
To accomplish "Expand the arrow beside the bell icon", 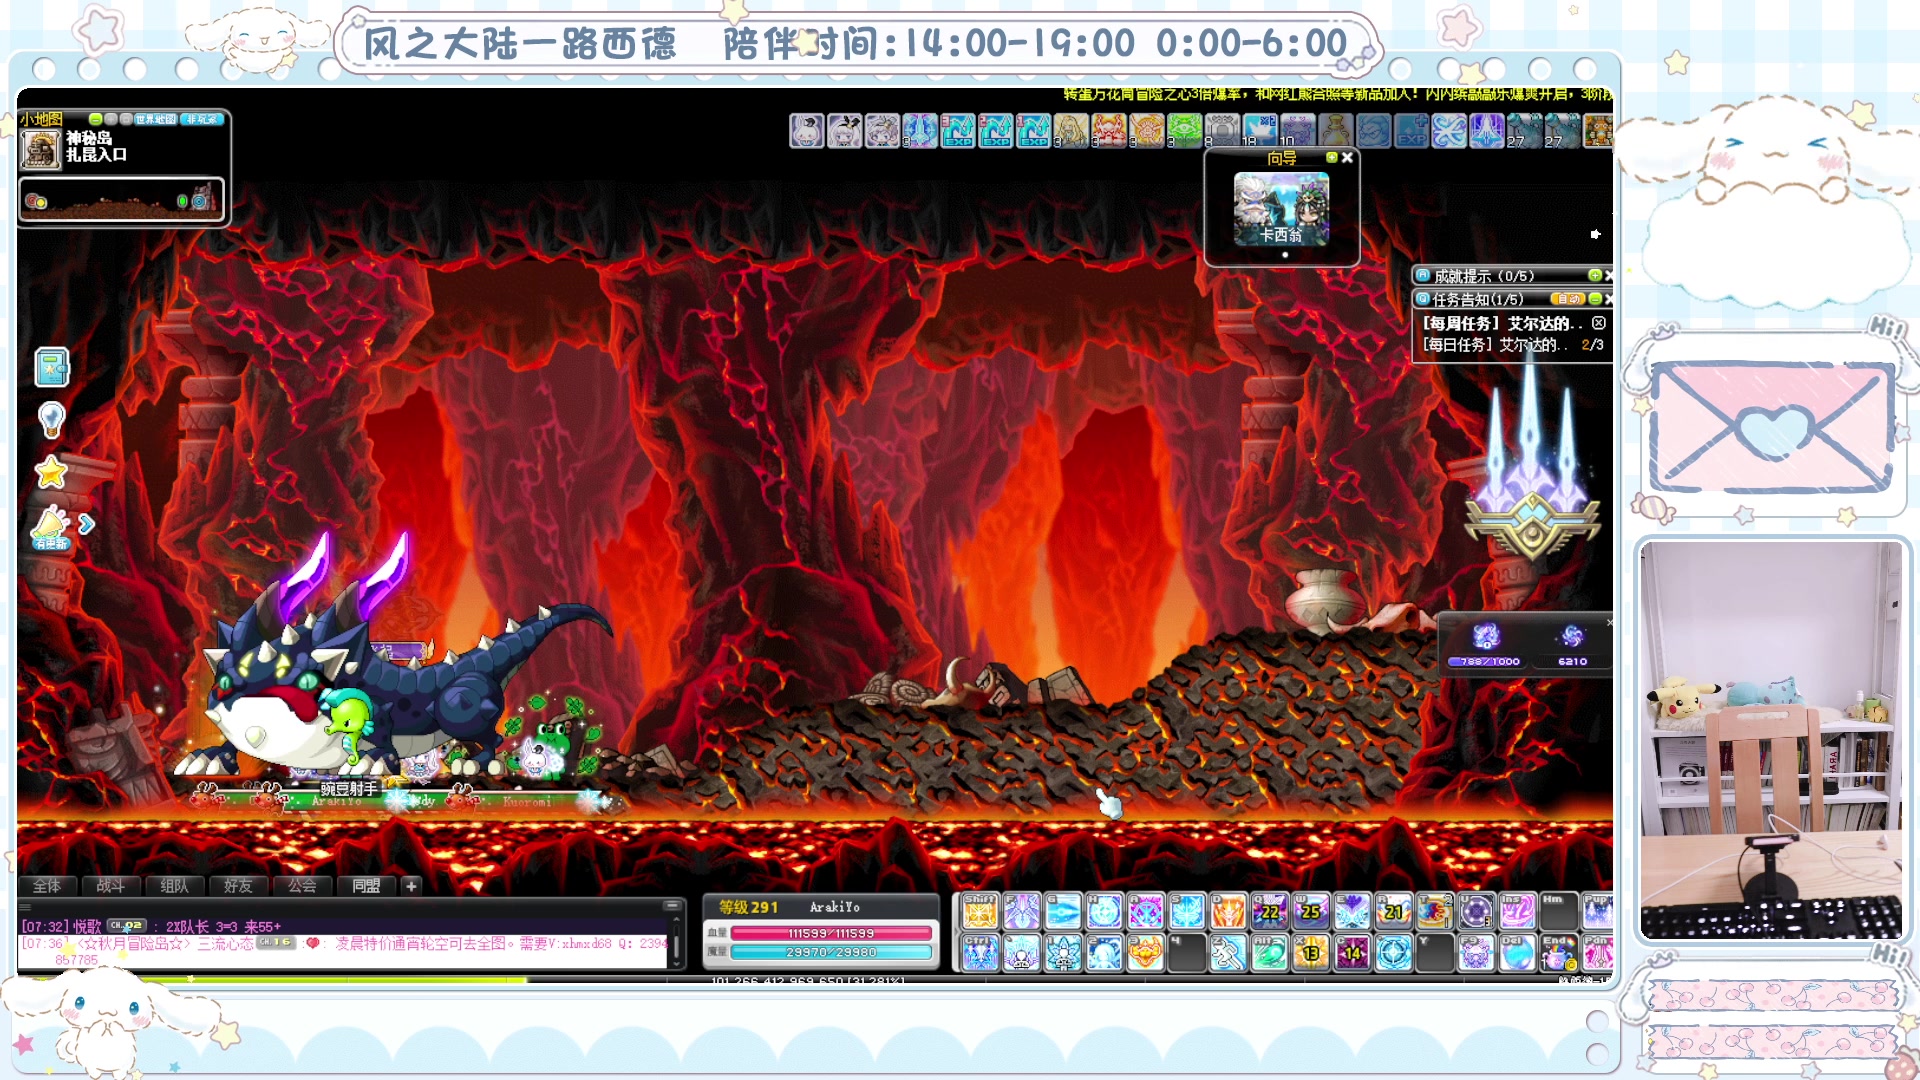I will [x=87, y=524].
